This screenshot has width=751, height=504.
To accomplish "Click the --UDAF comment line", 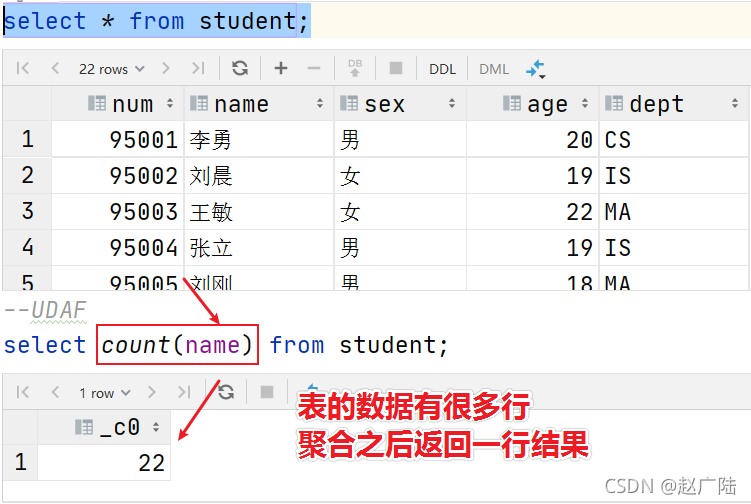I will click(46, 310).
